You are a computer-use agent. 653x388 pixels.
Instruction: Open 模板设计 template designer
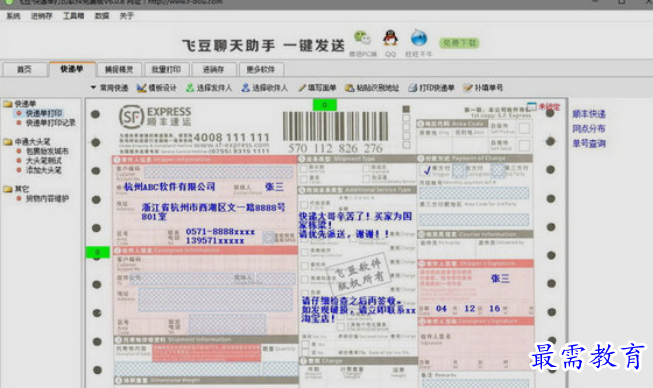[157, 88]
